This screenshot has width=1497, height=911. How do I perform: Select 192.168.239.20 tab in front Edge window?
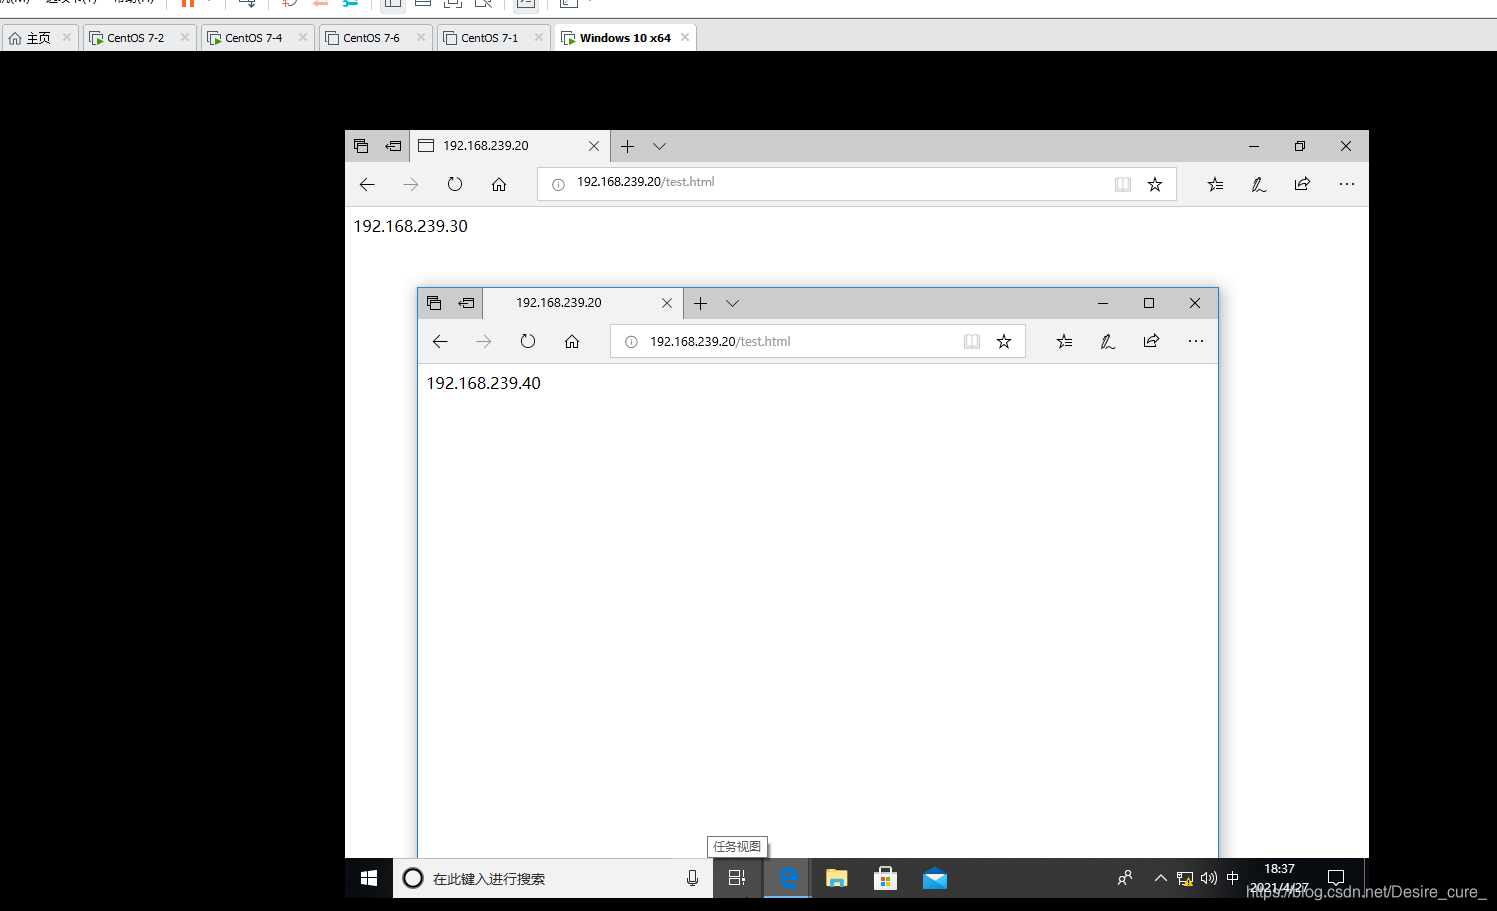(584, 303)
